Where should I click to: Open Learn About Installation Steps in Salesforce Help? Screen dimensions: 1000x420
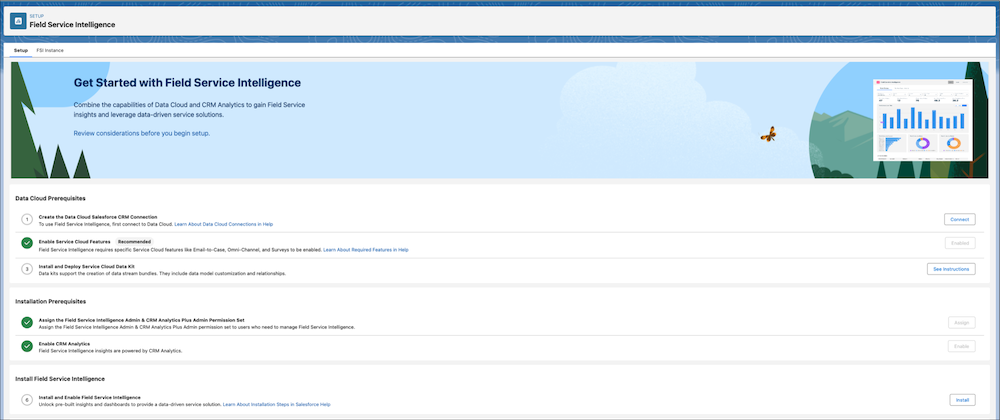[x=276, y=405]
